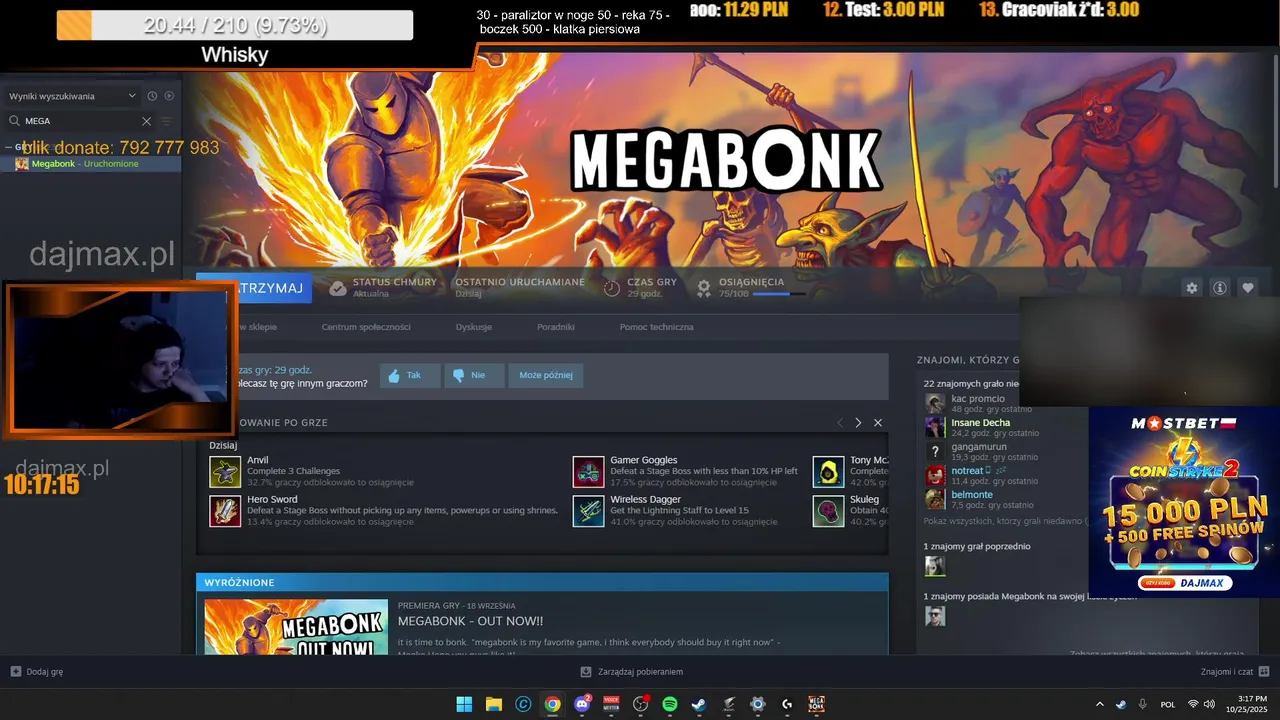The height and width of the screenshot is (720, 1280).
Task: Open Megabonk game icon in taskbar
Action: click(816, 704)
